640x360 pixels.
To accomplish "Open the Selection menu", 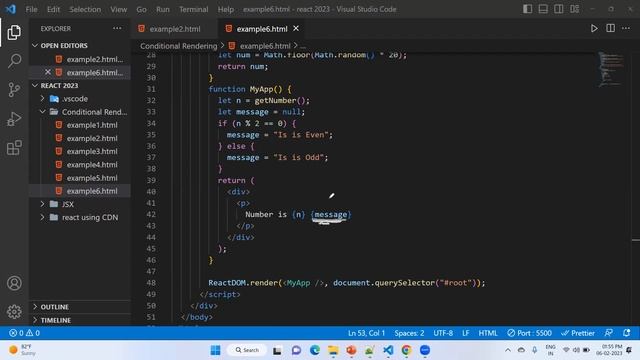I will tap(85, 9).
